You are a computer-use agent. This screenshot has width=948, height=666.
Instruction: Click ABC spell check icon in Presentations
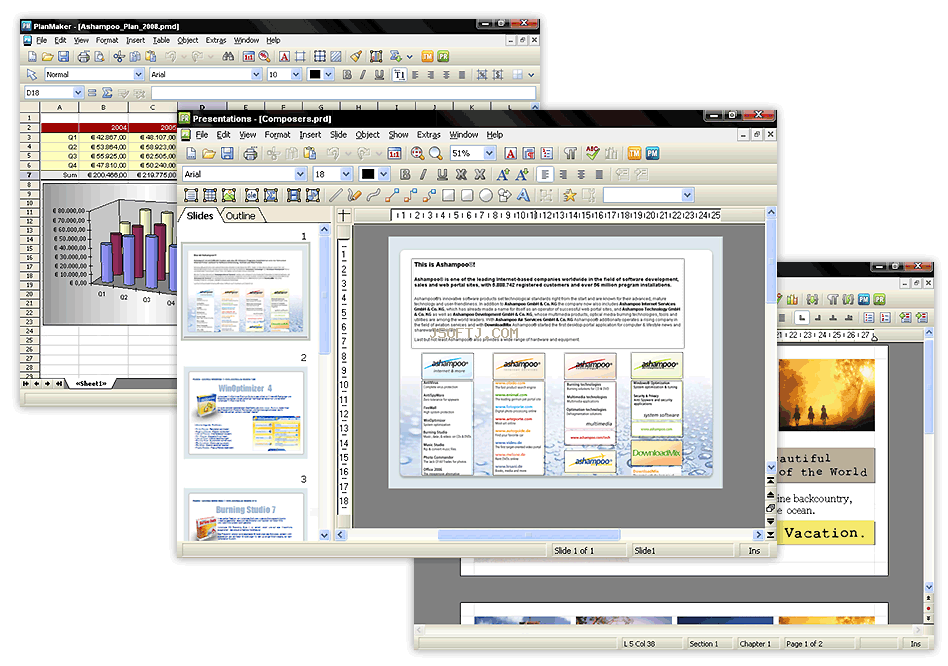click(x=592, y=154)
